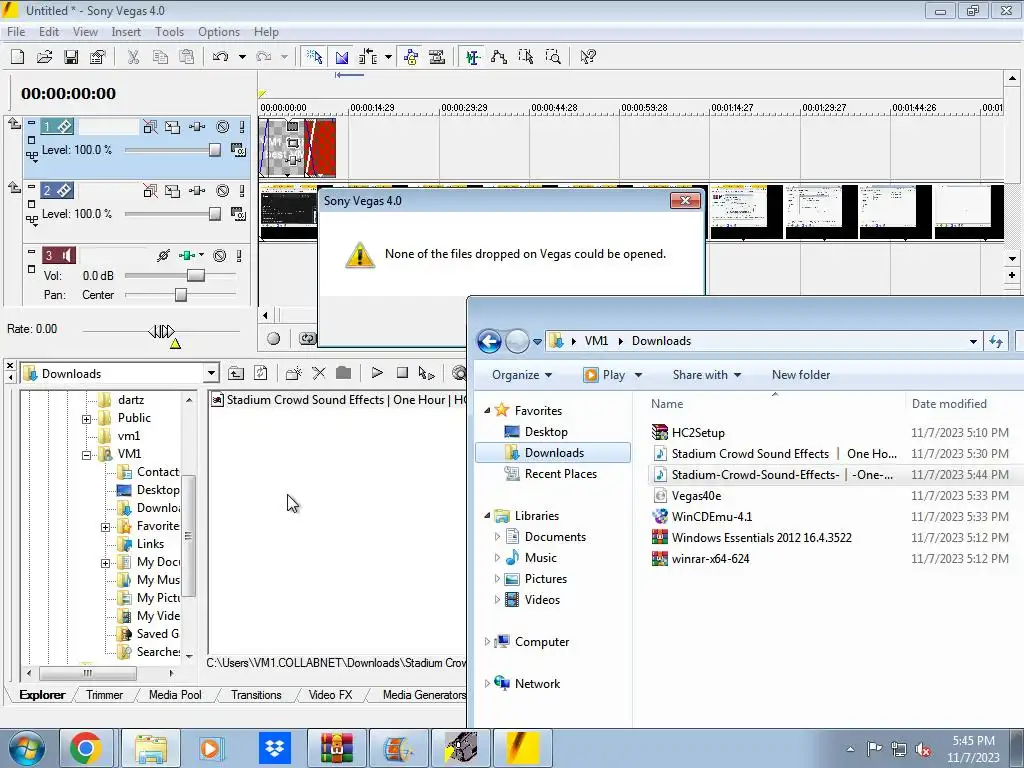
Task: Click Refresh icon in Vegas Explorer
Action: 261,374
